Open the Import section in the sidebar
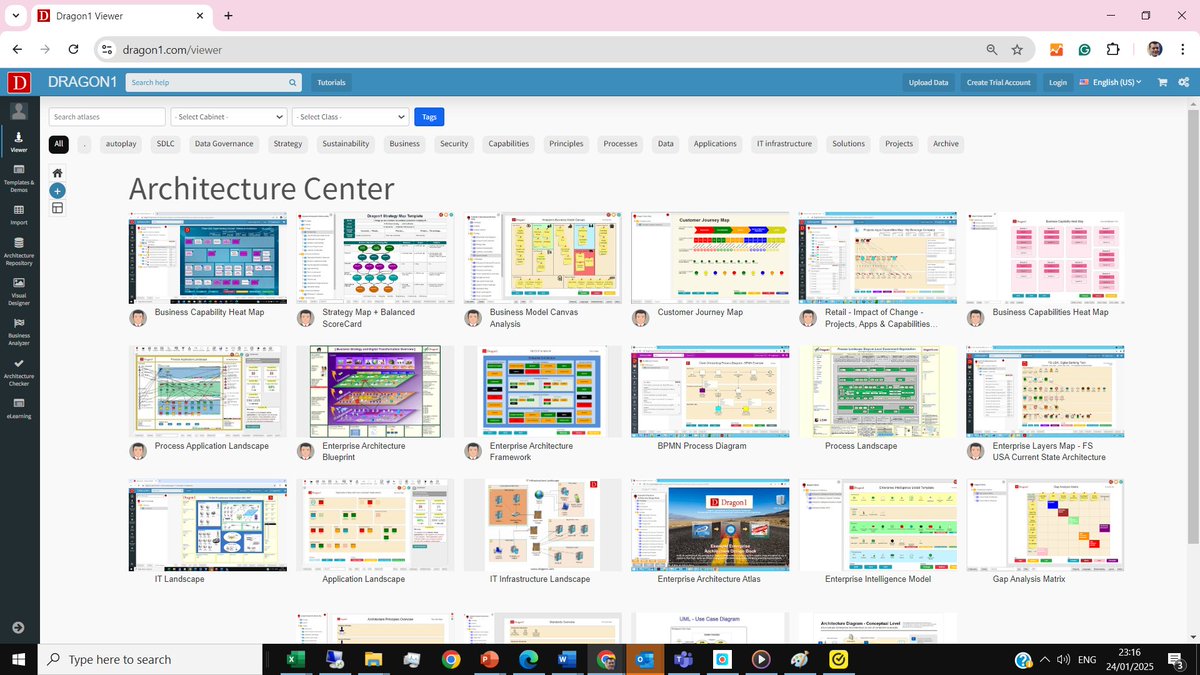The width and height of the screenshot is (1200, 675). click(x=18, y=215)
